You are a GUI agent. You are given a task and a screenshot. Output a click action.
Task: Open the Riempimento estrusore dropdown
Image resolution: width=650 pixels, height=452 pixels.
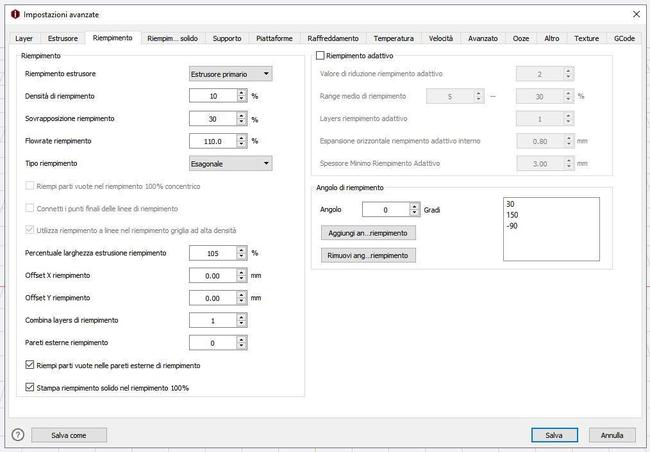231,74
